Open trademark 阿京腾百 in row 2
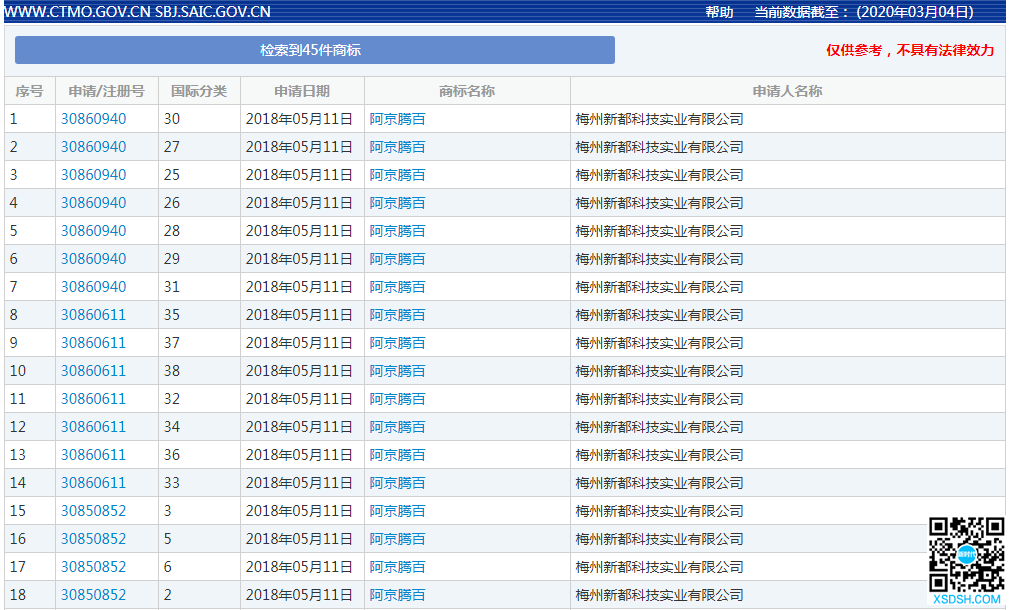 pos(398,147)
